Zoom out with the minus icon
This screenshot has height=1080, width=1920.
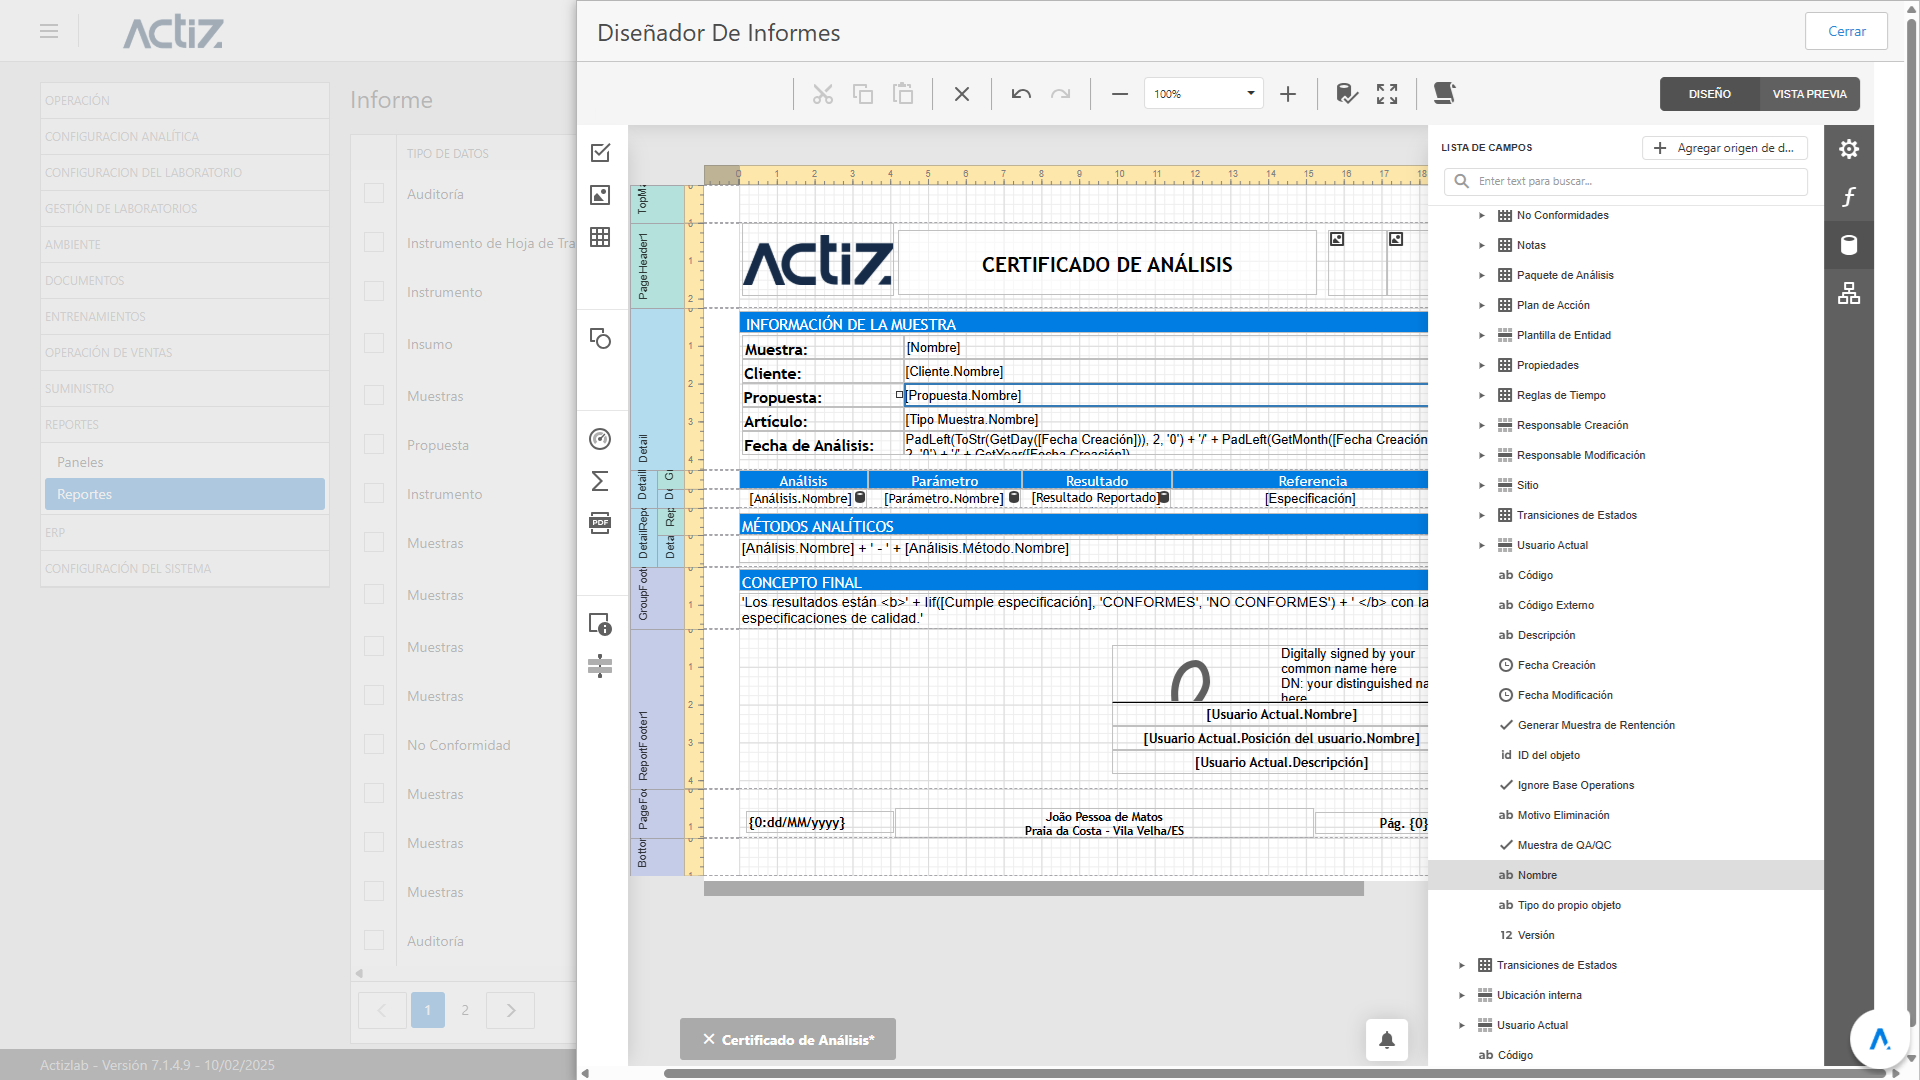(1120, 94)
